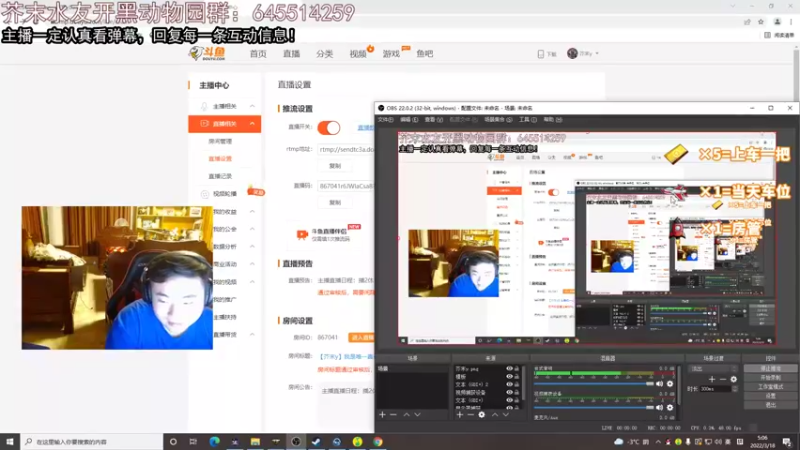Open the 帮助 menu in OBS

click(553, 119)
